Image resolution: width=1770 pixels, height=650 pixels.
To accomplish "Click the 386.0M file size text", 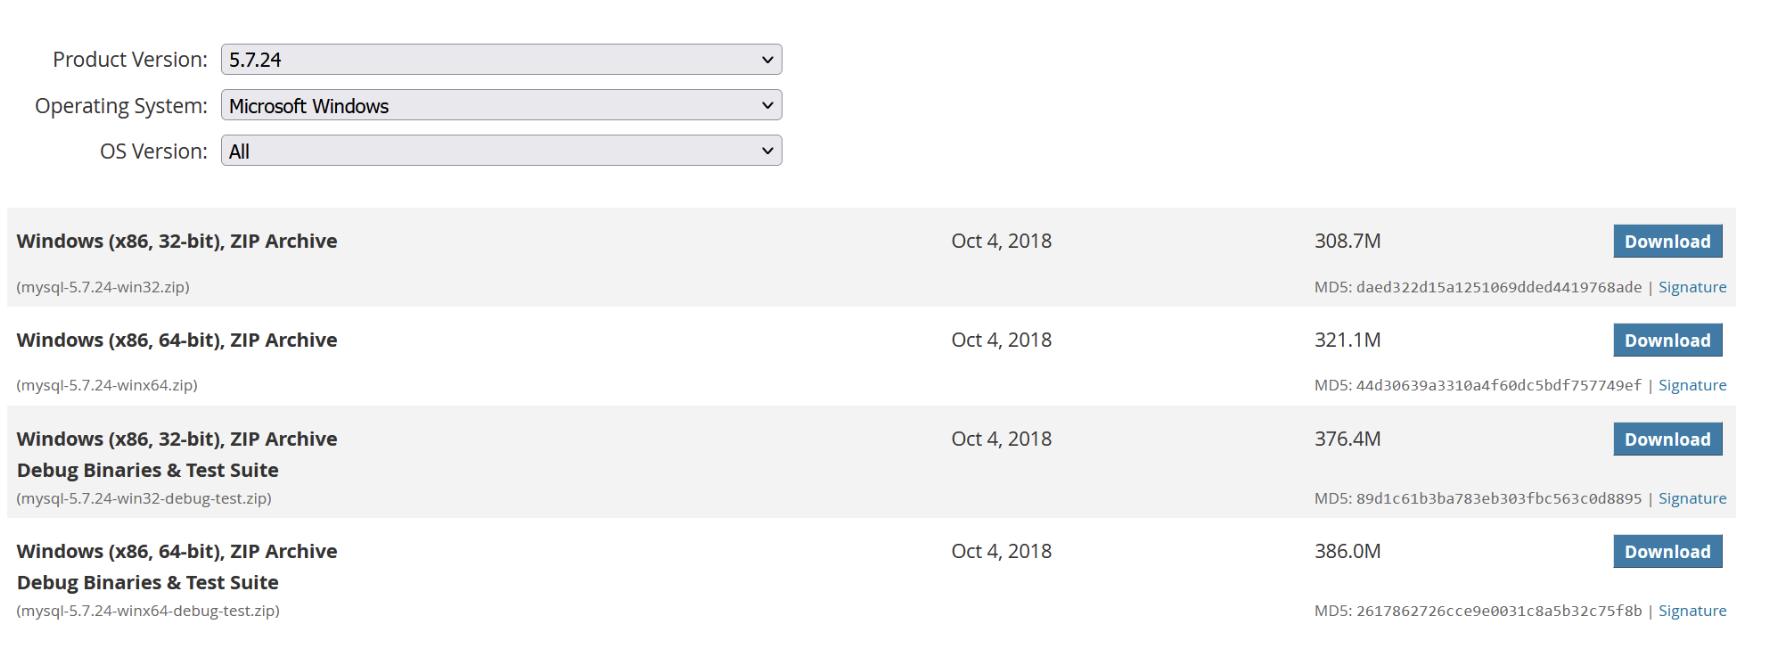I will click(1347, 552).
